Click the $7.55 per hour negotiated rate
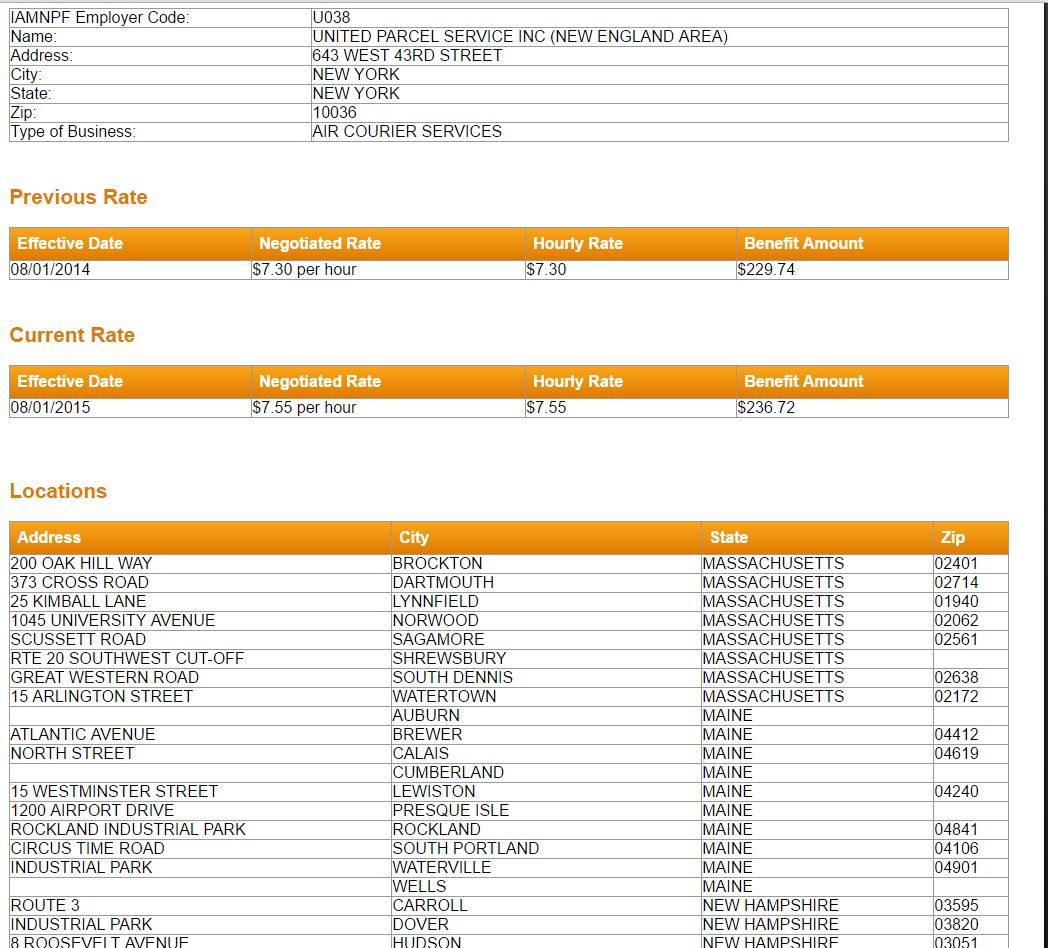Image resolution: width=1048 pixels, height=948 pixels. [x=304, y=407]
